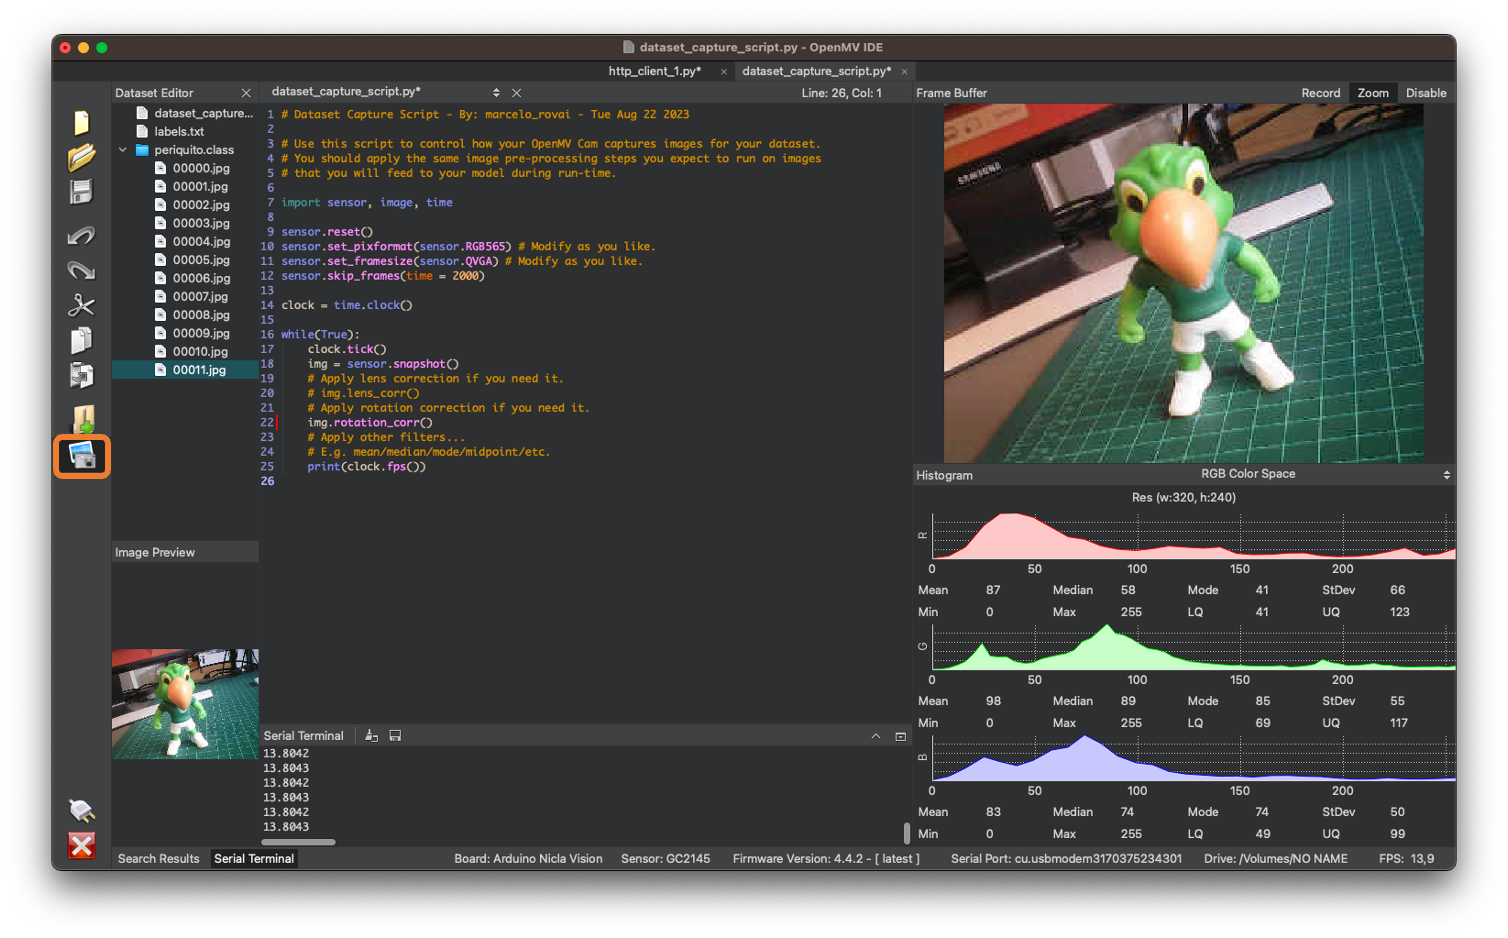Select 00005.jpg in the dataset tree

(200, 260)
